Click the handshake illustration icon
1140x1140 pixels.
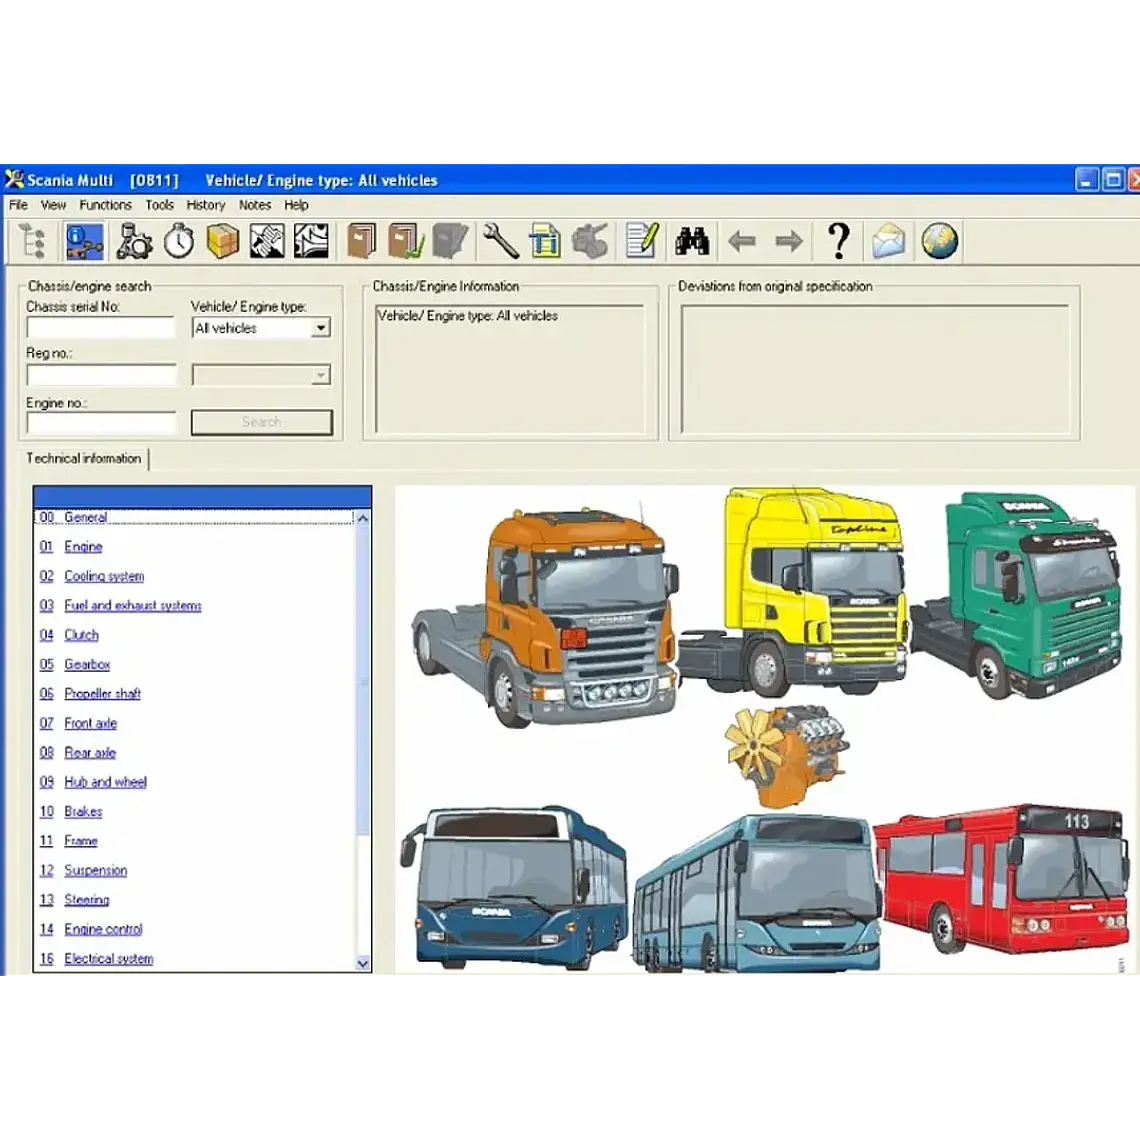tap(267, 241)
